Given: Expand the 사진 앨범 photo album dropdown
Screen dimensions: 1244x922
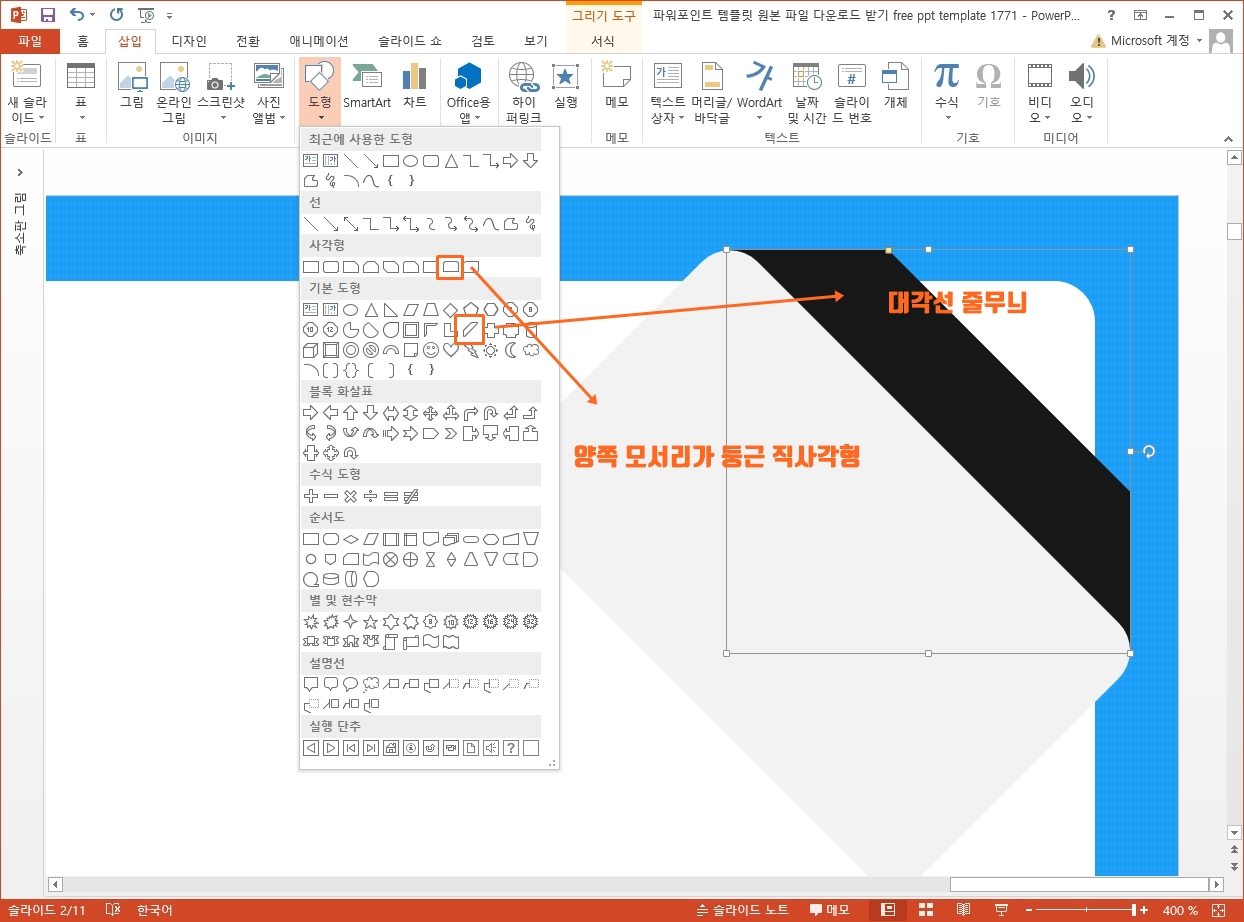Looking at the screenshot, I should [269, 110].
